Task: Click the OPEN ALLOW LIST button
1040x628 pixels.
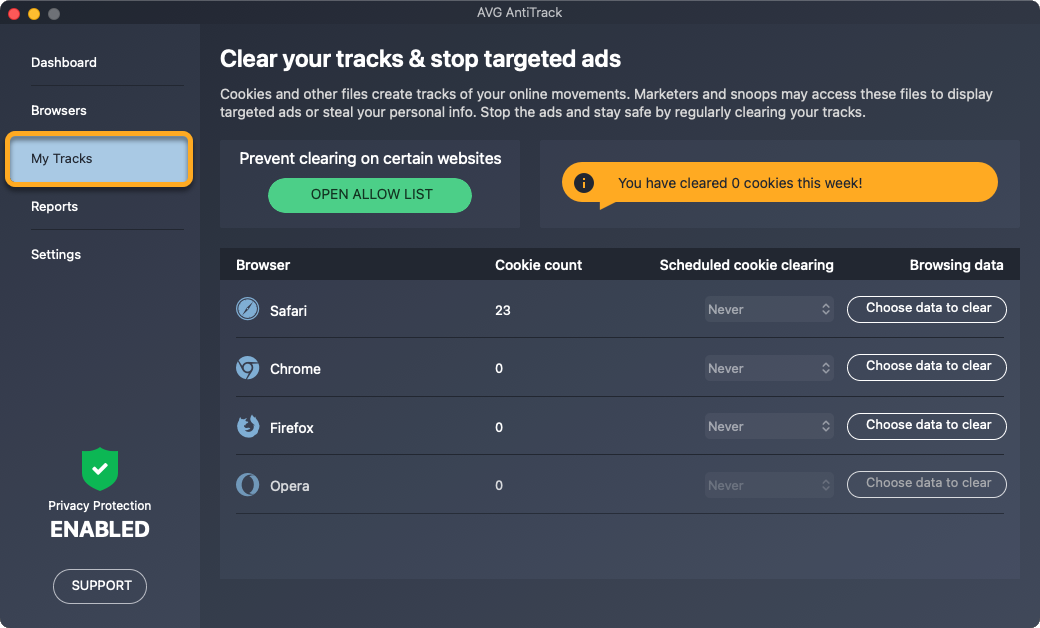Action: 371,194
